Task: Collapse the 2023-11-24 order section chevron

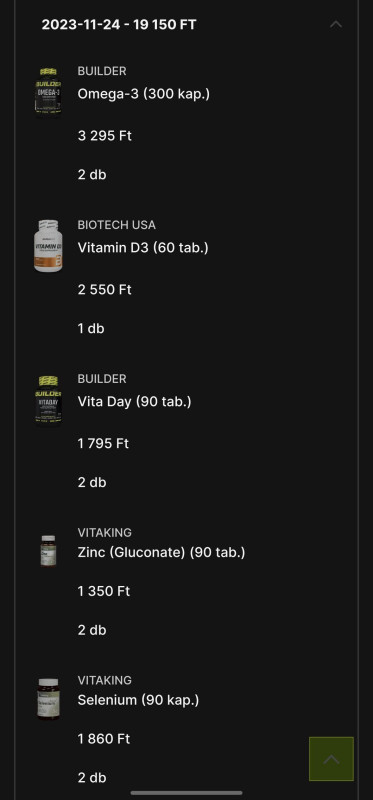Action: pos(335,24)
